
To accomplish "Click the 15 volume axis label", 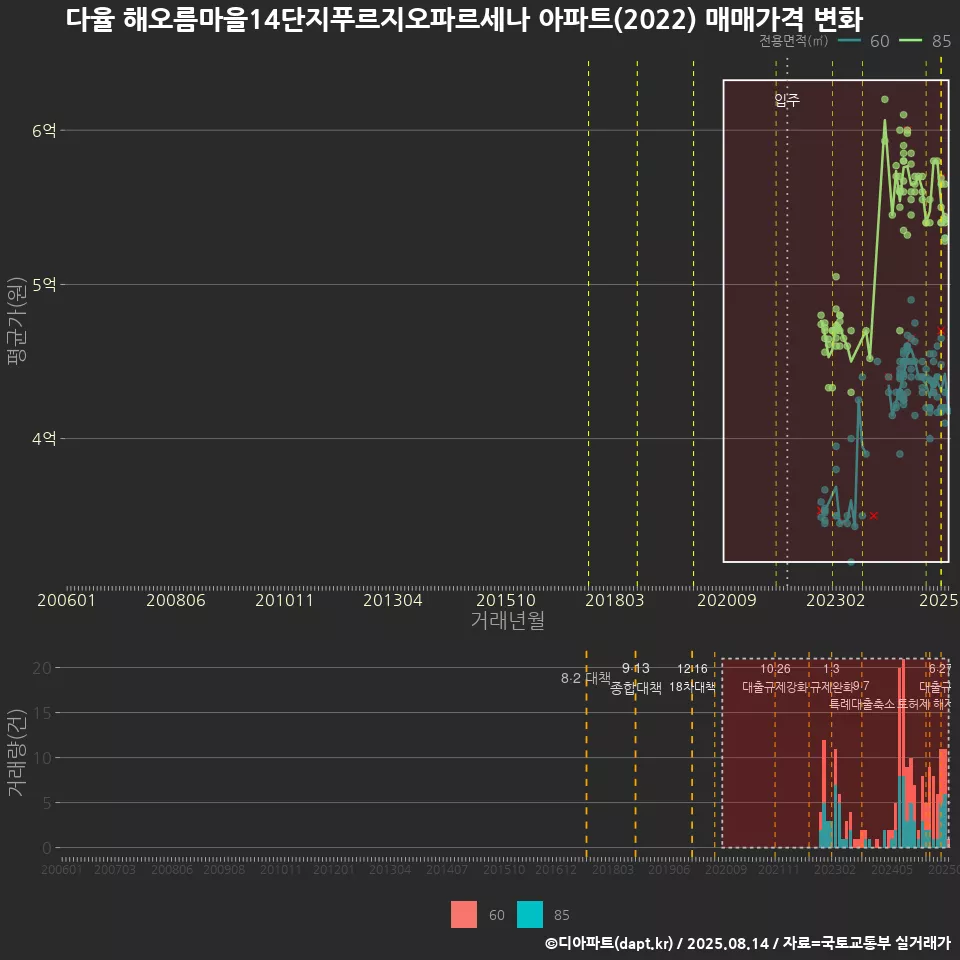I will point(42,713).
